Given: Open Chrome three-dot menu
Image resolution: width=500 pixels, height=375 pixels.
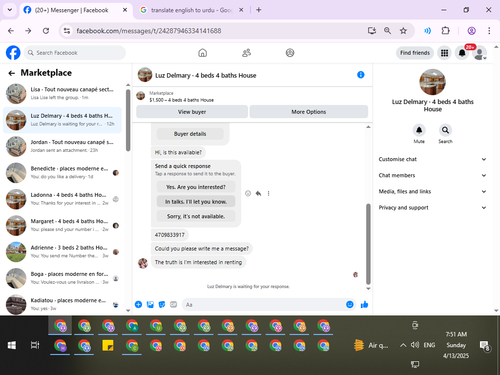Looking at the screenshot, I should pos(489,31).
